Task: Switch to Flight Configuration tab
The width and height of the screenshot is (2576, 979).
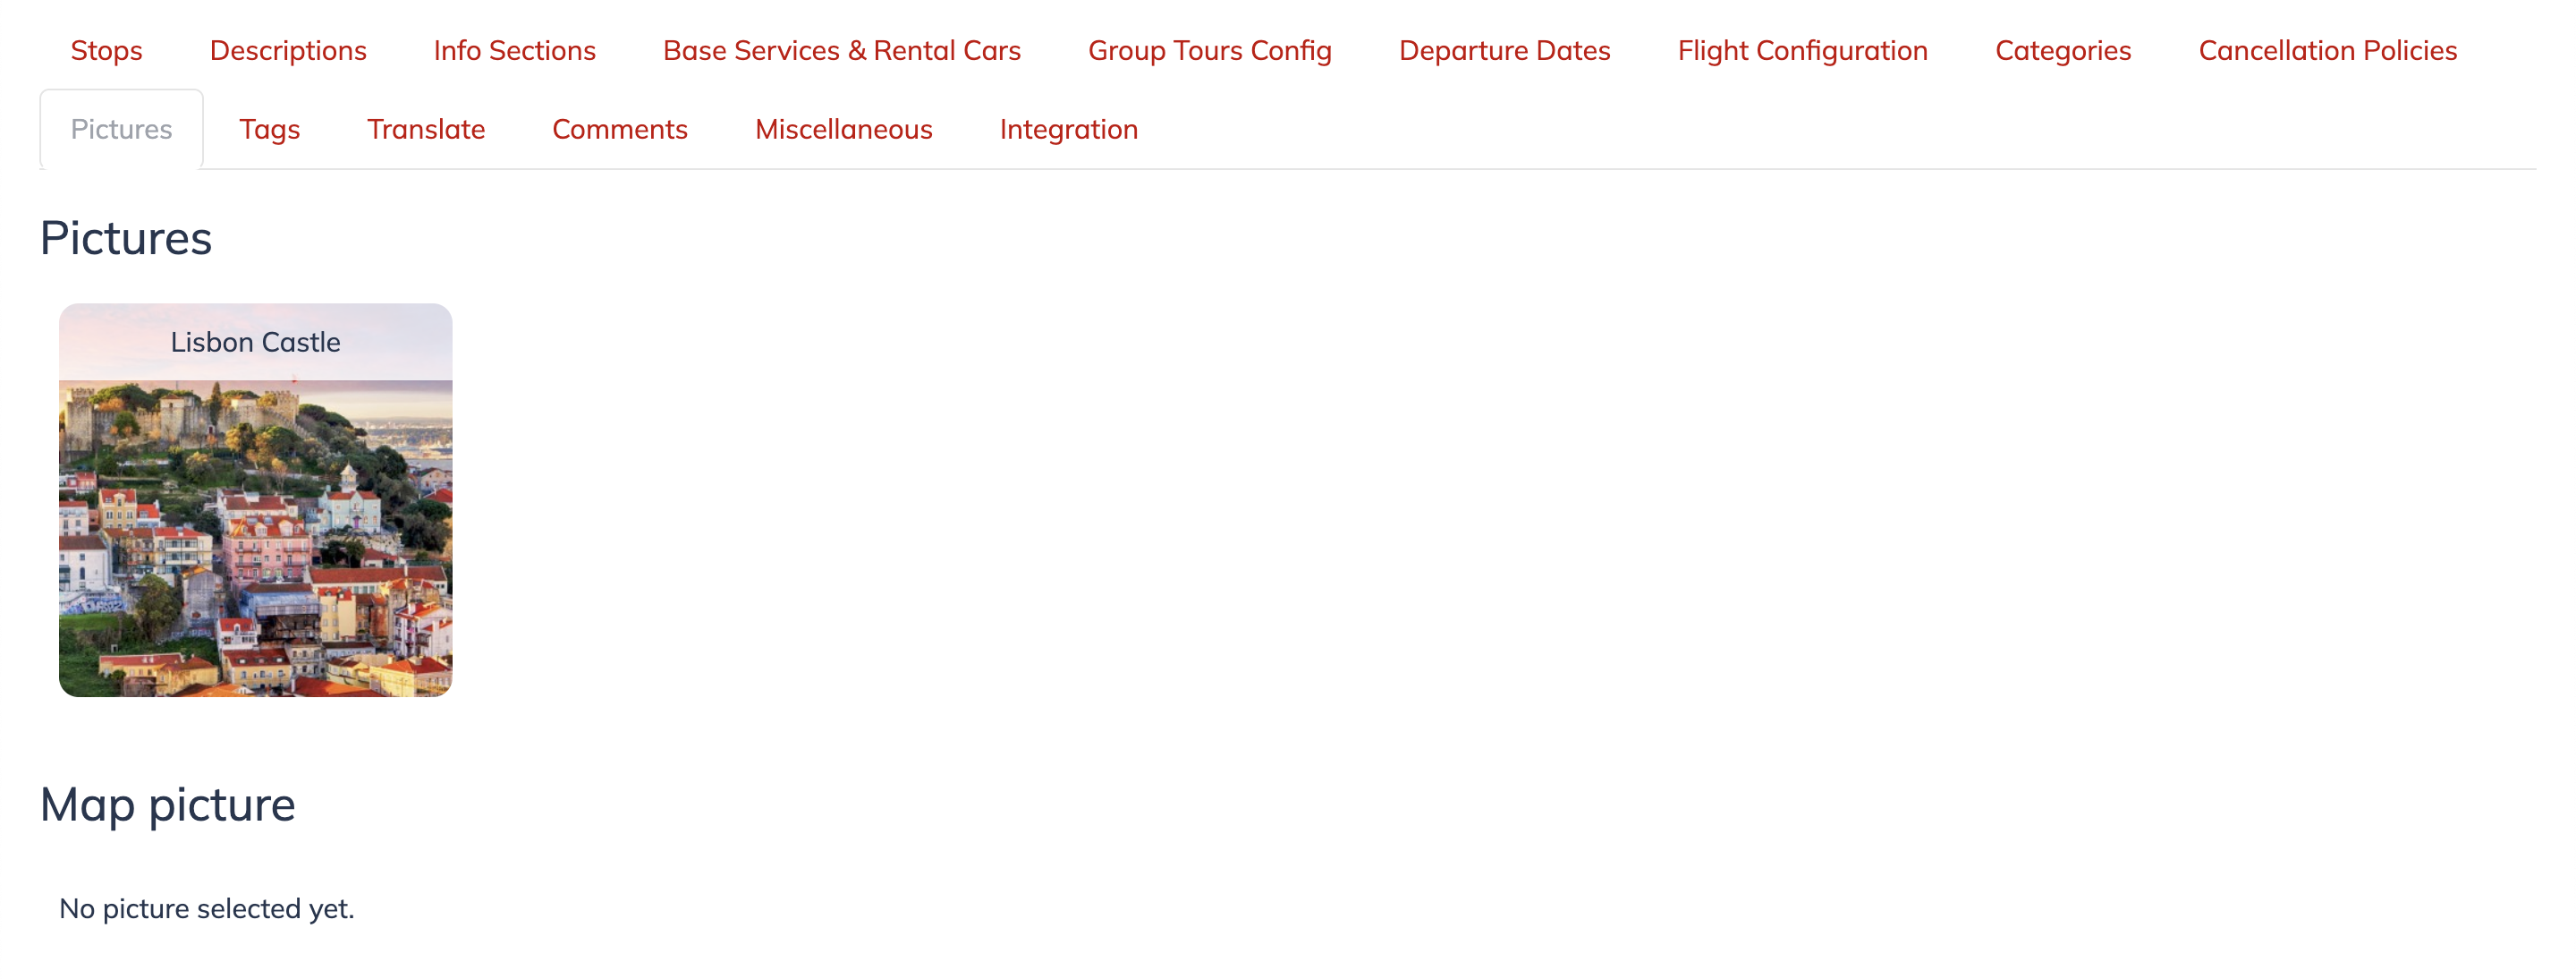Action: (x=1802, y=50)
